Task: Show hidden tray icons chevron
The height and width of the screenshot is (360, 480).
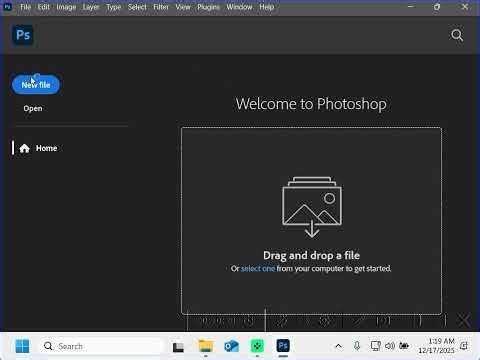Action: click(x=338, y=346)
